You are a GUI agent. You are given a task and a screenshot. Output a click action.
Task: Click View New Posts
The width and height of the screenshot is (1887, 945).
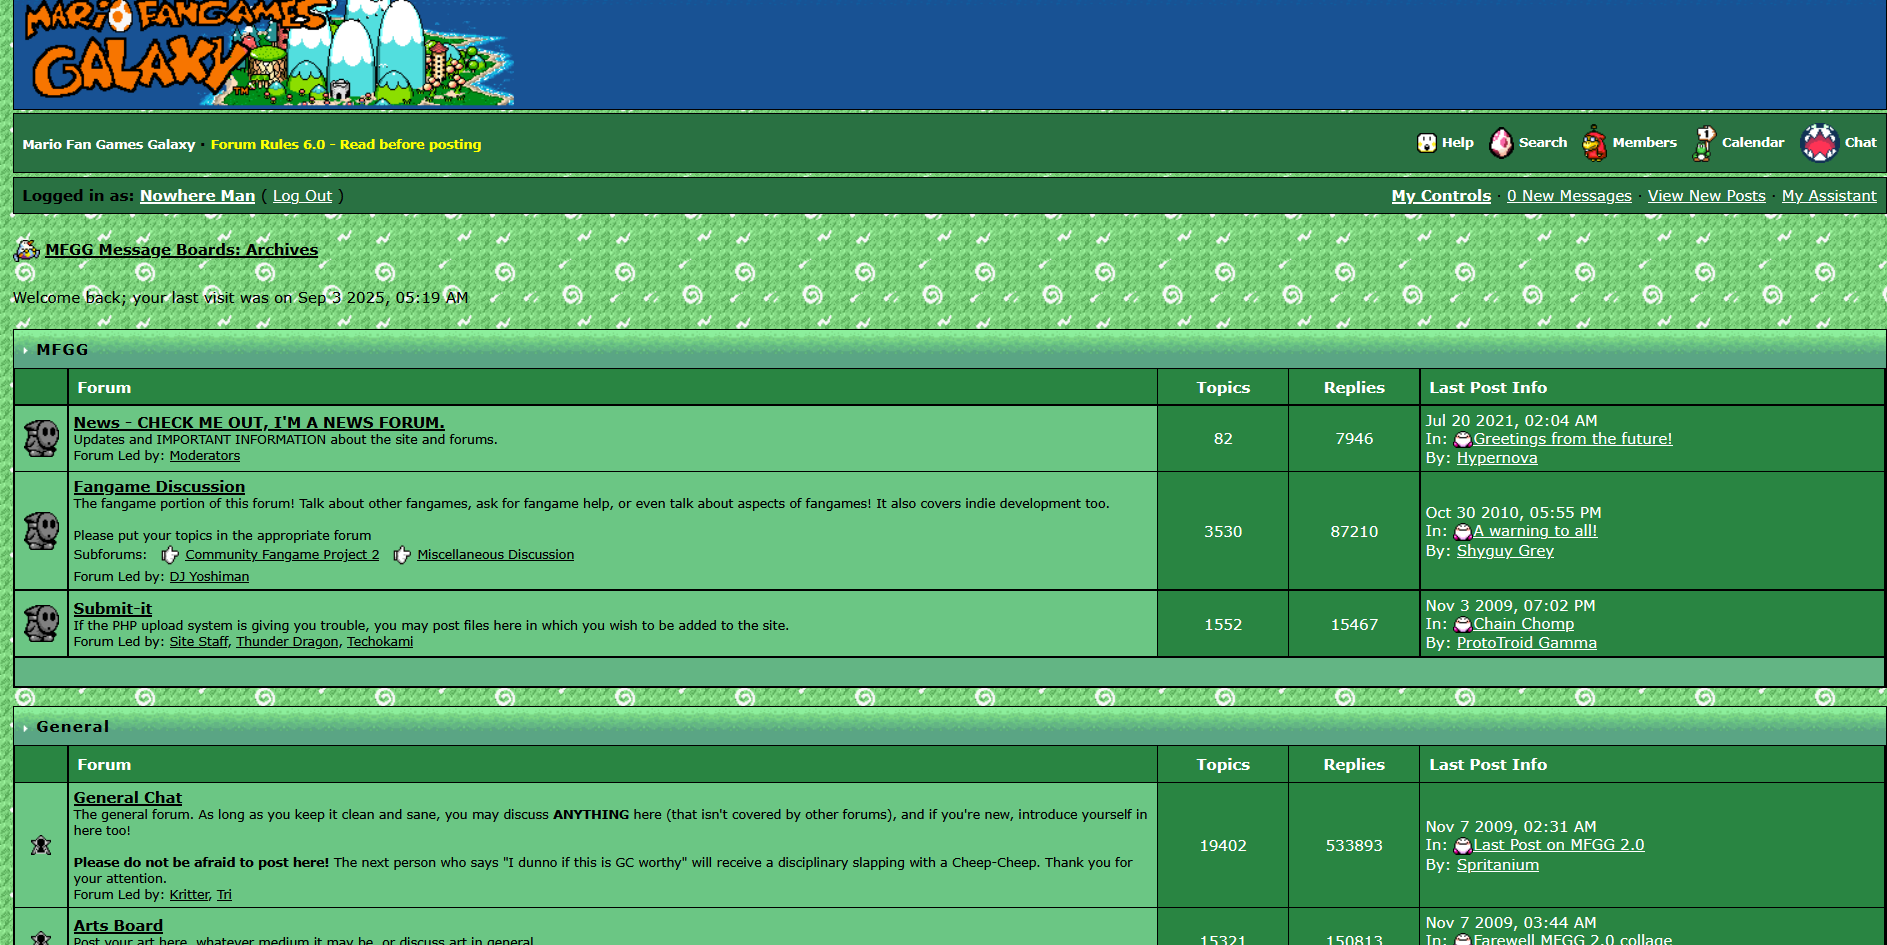(1707, 196)
